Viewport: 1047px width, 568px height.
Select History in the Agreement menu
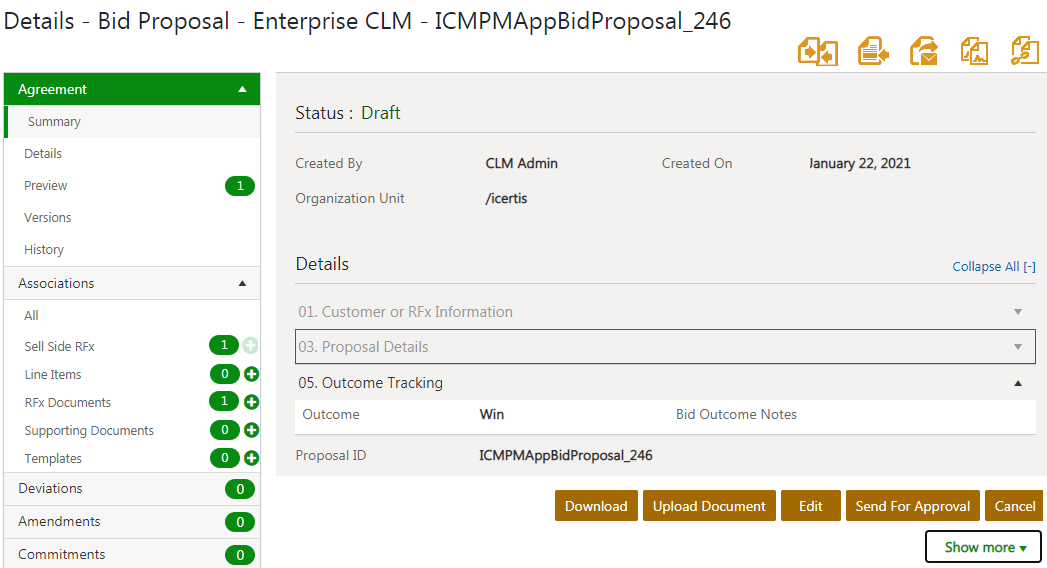click(x=44, y=249)
